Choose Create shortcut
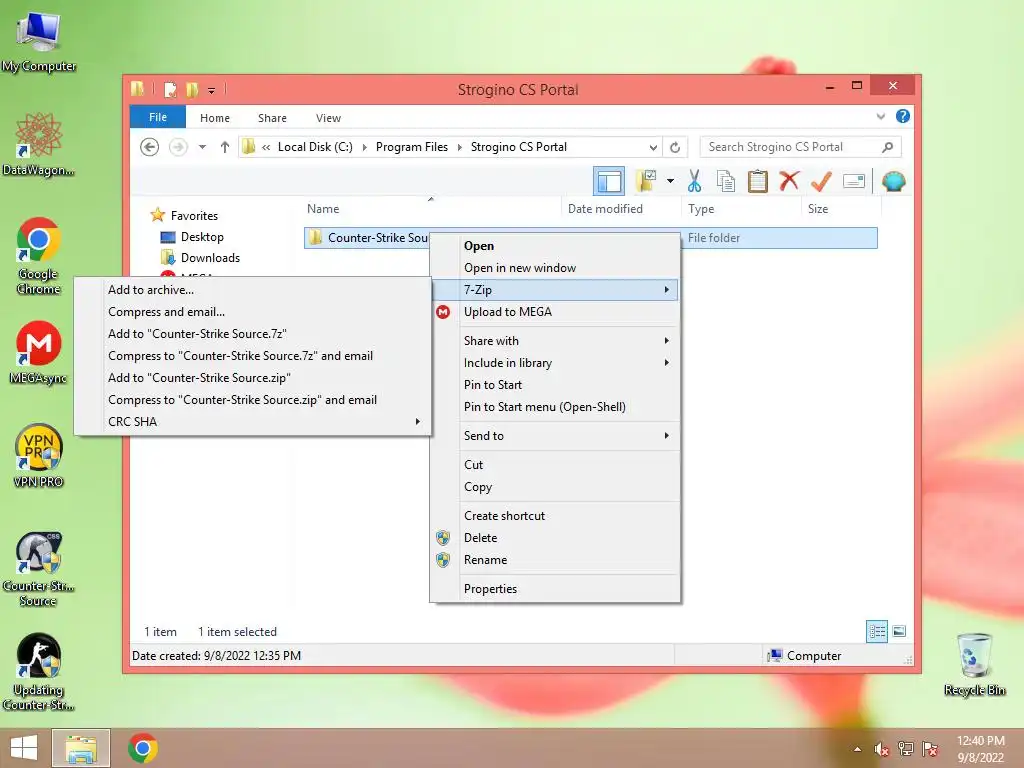Viewport: 1024px width, 768px height. (x=554, y=515)
